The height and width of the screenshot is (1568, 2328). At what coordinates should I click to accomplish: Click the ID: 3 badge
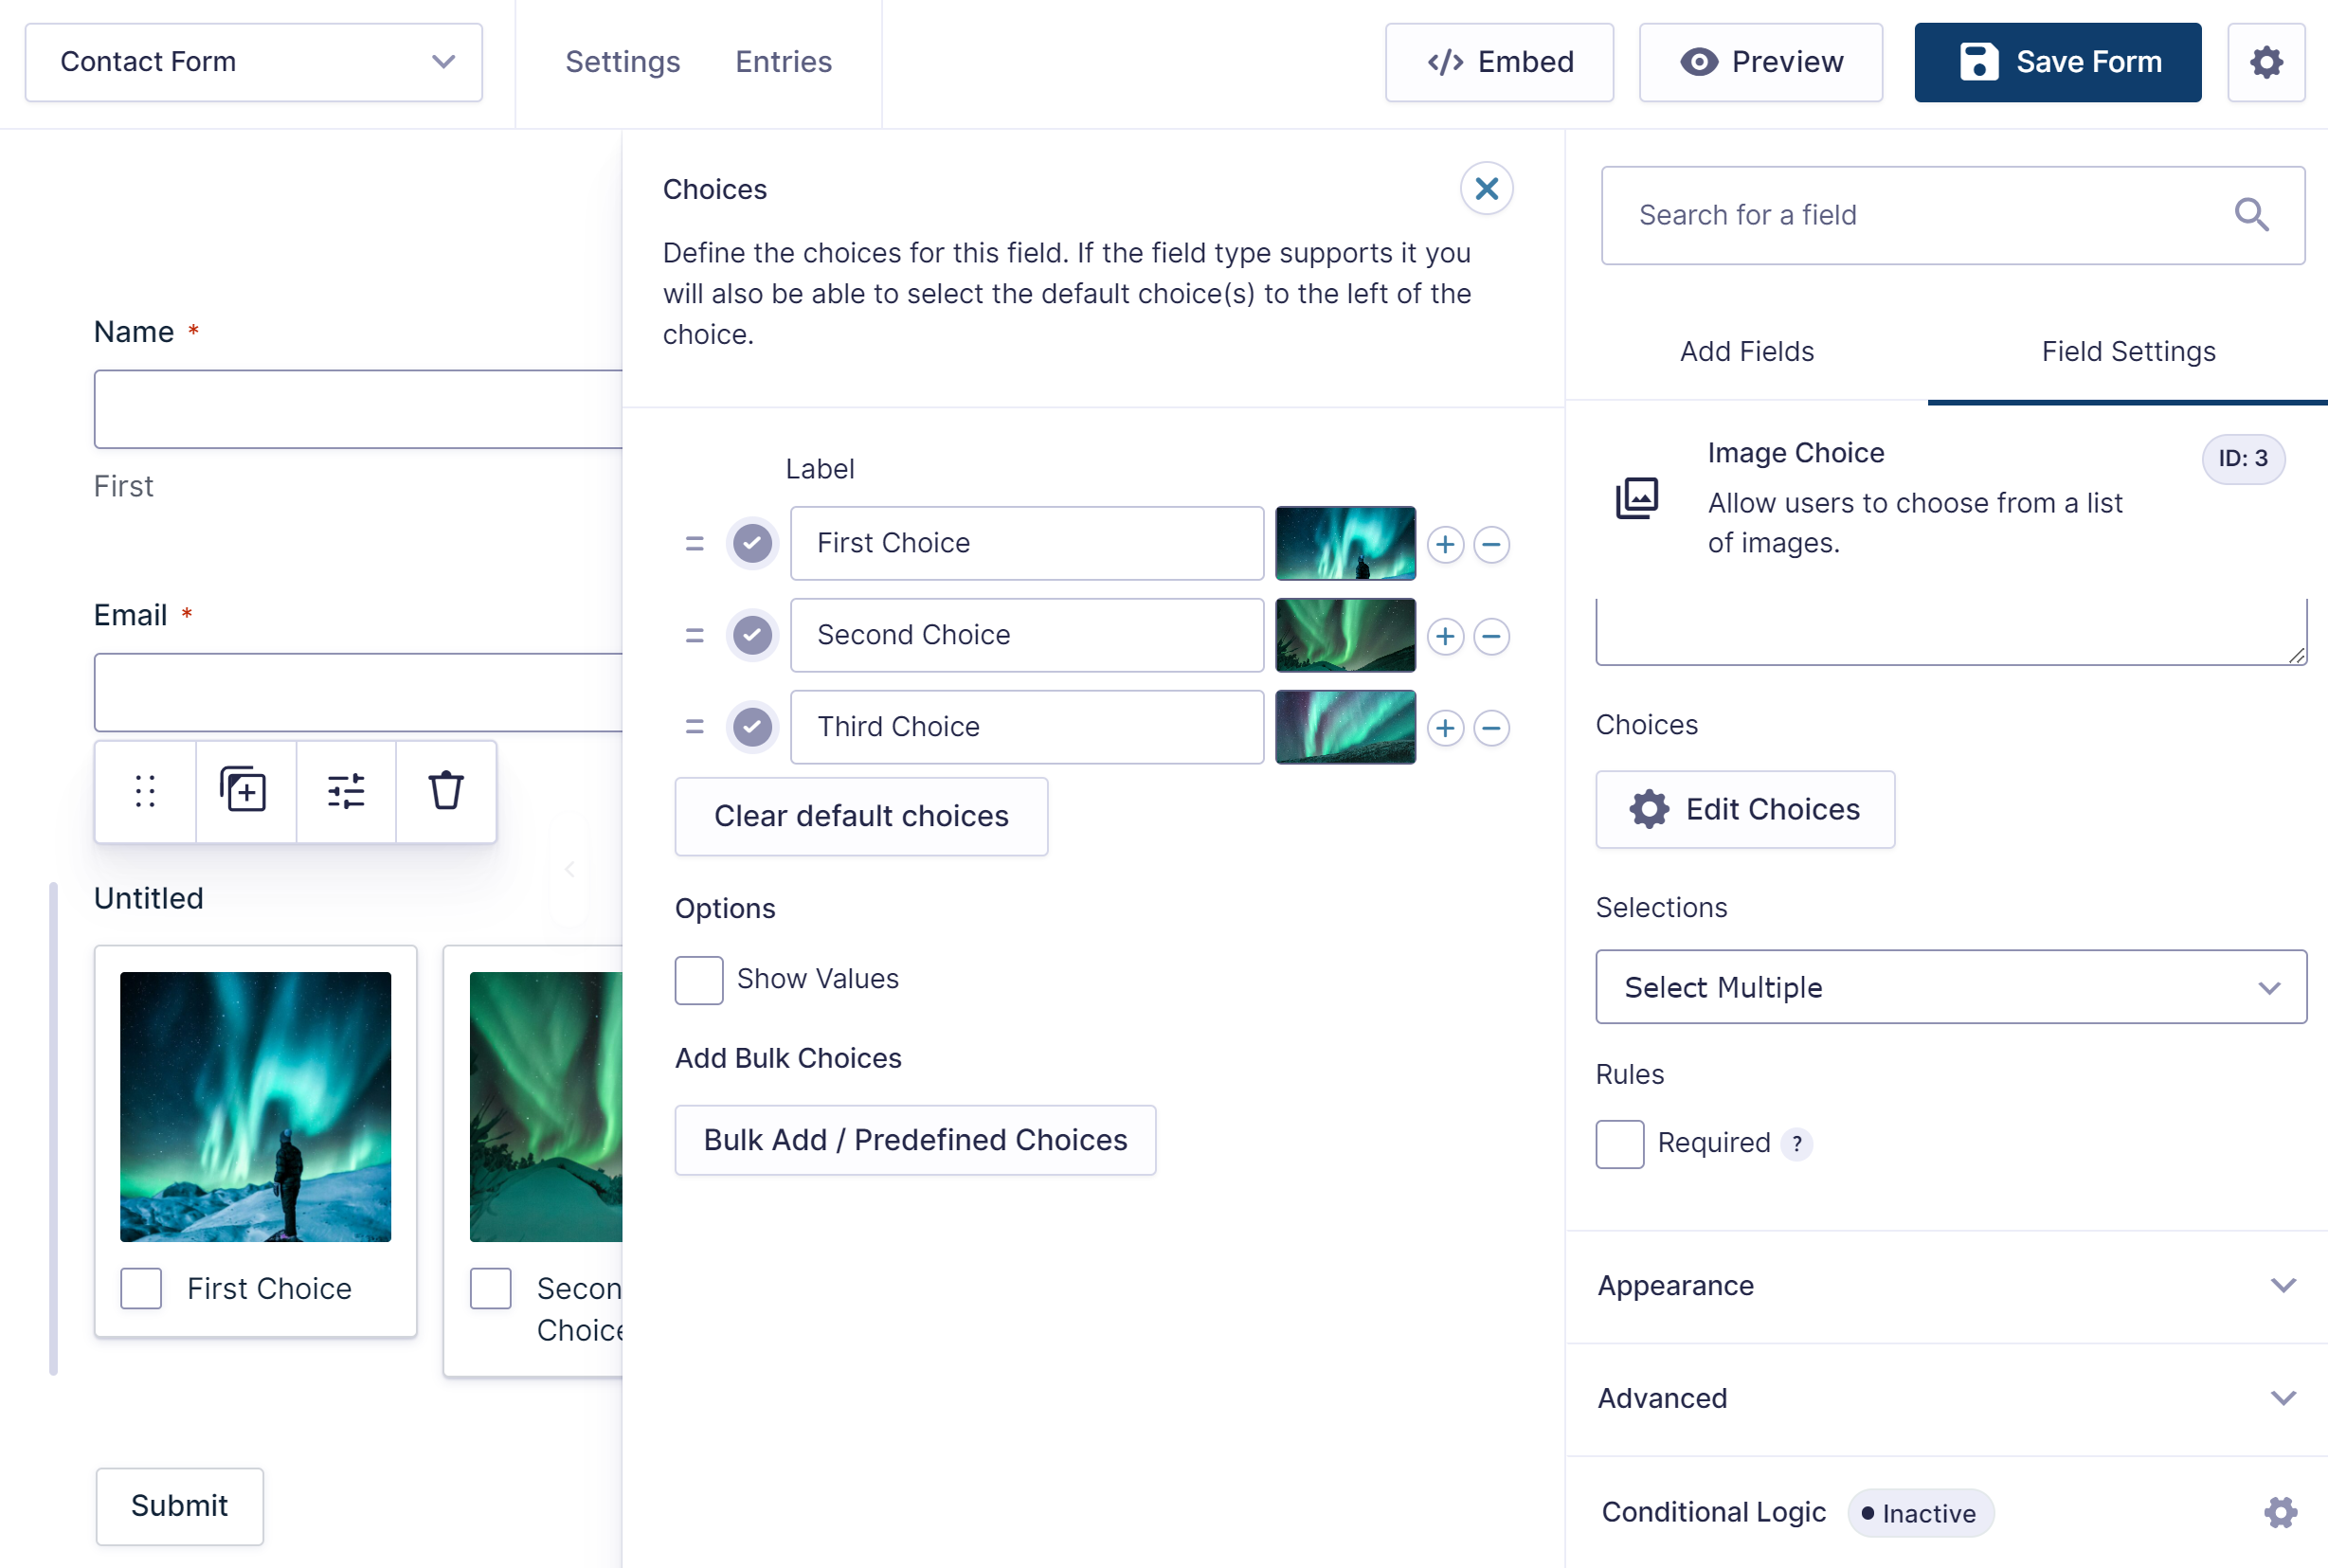tap(2242, 459)
